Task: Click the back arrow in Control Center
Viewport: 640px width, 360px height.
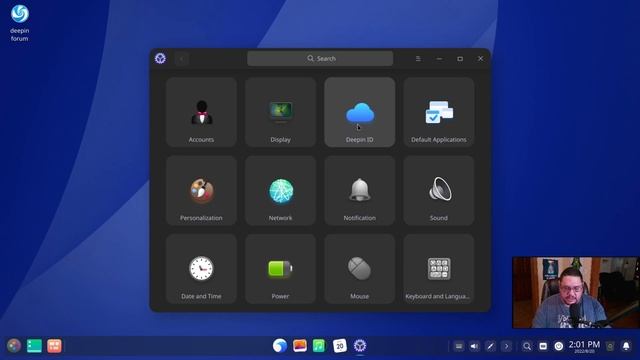Action: 182,59
